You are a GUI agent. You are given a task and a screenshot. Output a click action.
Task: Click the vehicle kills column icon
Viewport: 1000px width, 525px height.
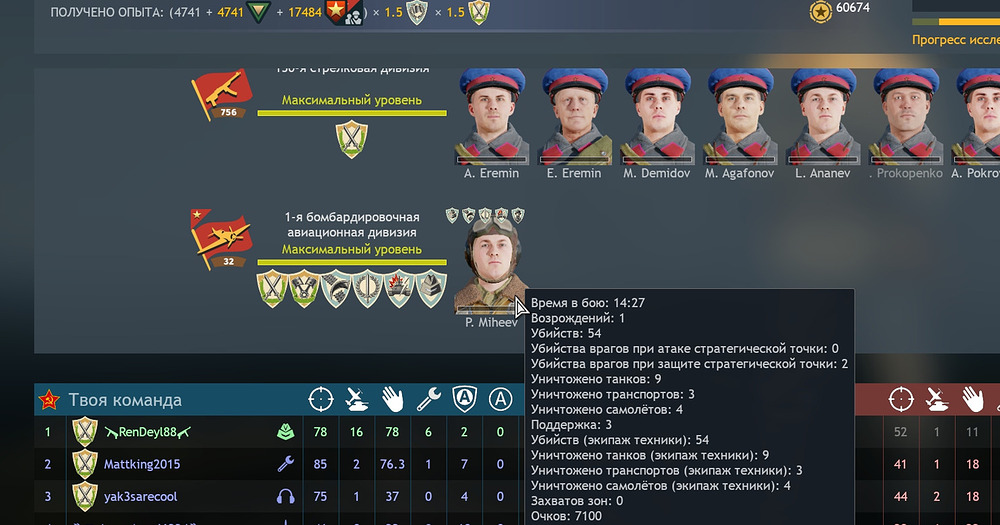coord(357,400)
